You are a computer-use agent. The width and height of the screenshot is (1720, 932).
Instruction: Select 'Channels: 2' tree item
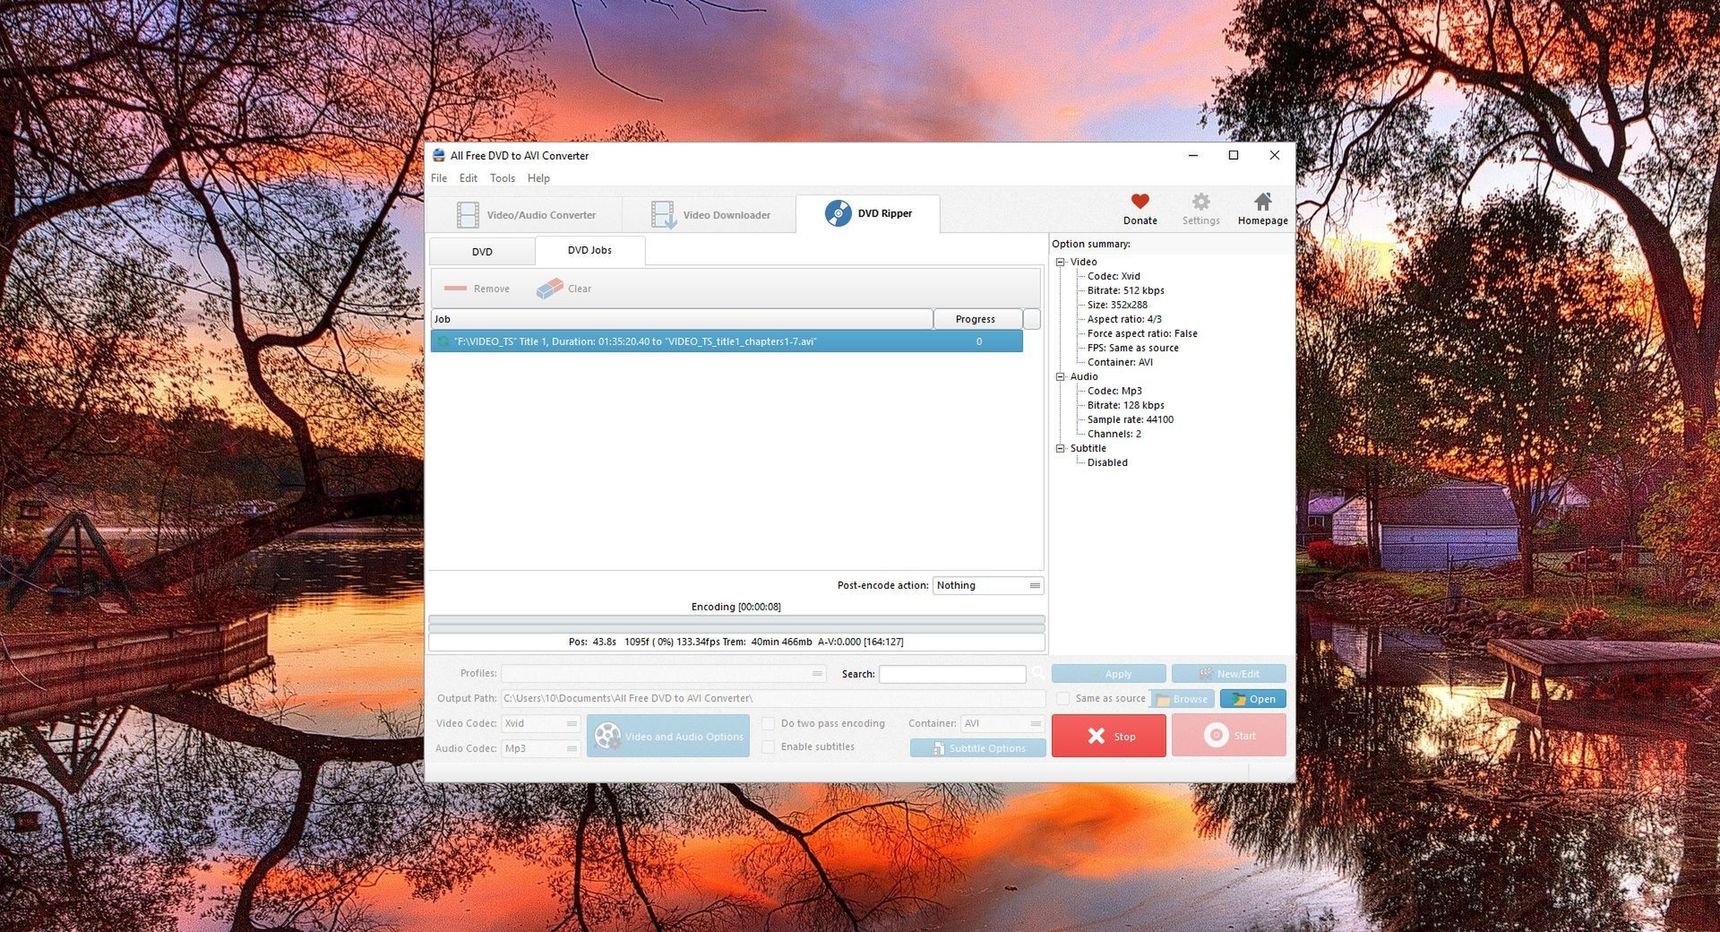(x=1114, y=434)
